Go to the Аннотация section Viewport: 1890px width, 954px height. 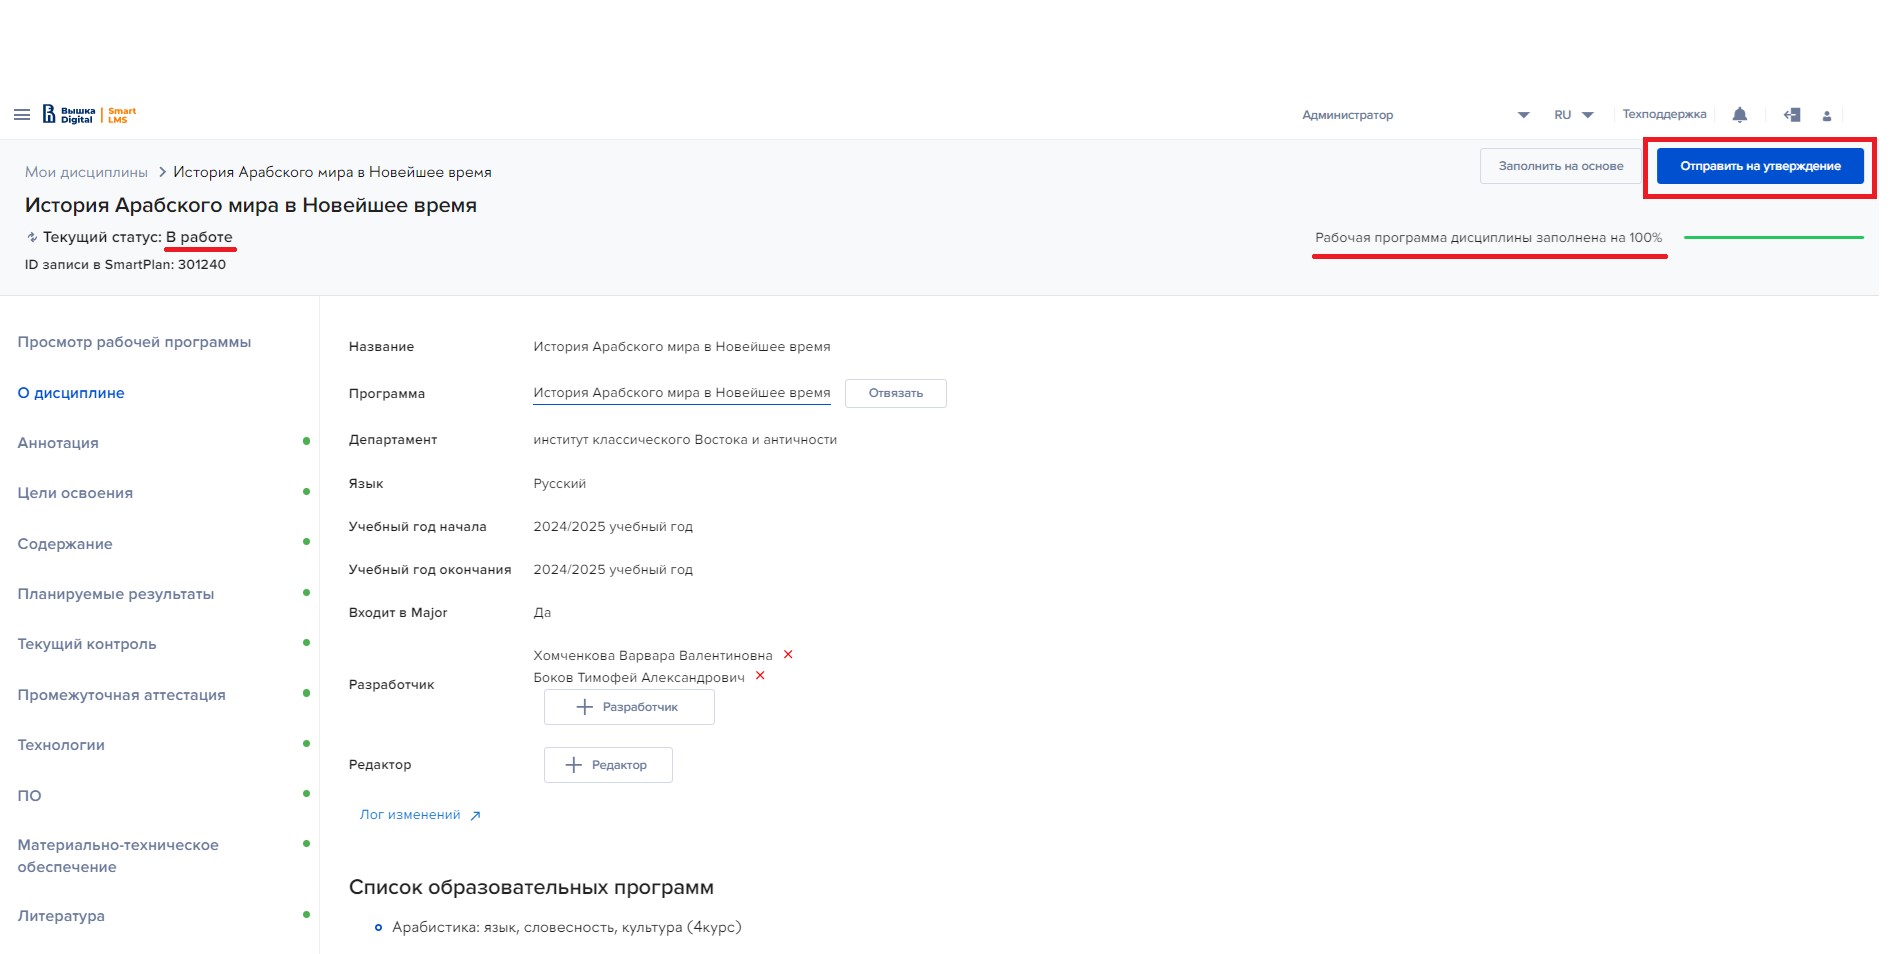click(58, 443)
